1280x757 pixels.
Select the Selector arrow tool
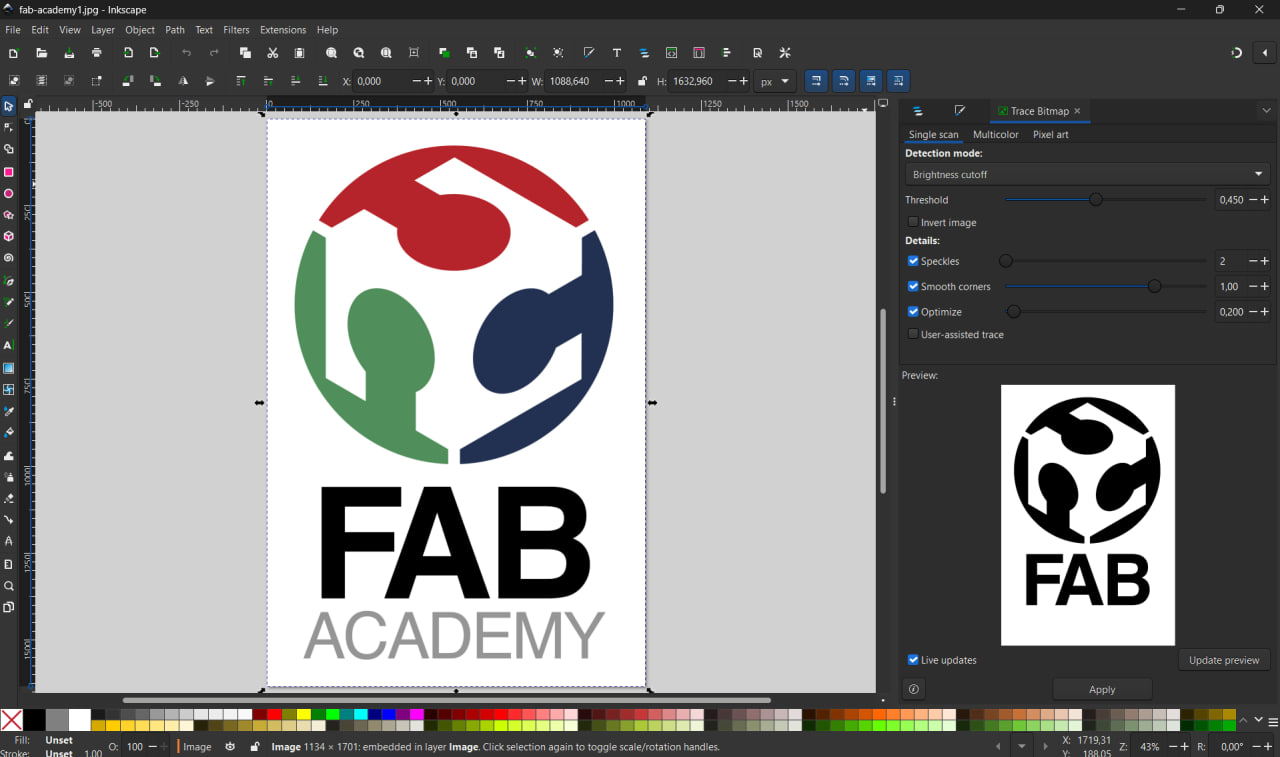click(x=9, y=106)
